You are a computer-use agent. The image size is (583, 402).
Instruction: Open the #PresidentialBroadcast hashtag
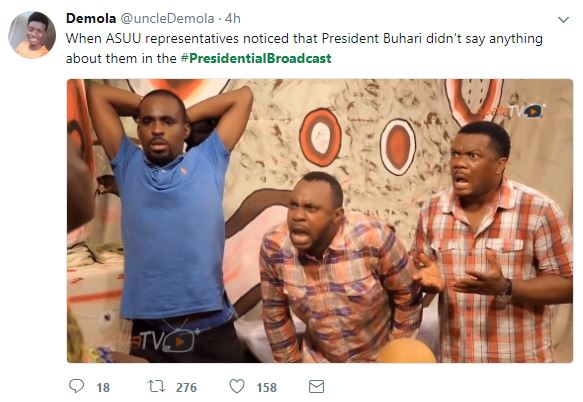pos(256,58)
